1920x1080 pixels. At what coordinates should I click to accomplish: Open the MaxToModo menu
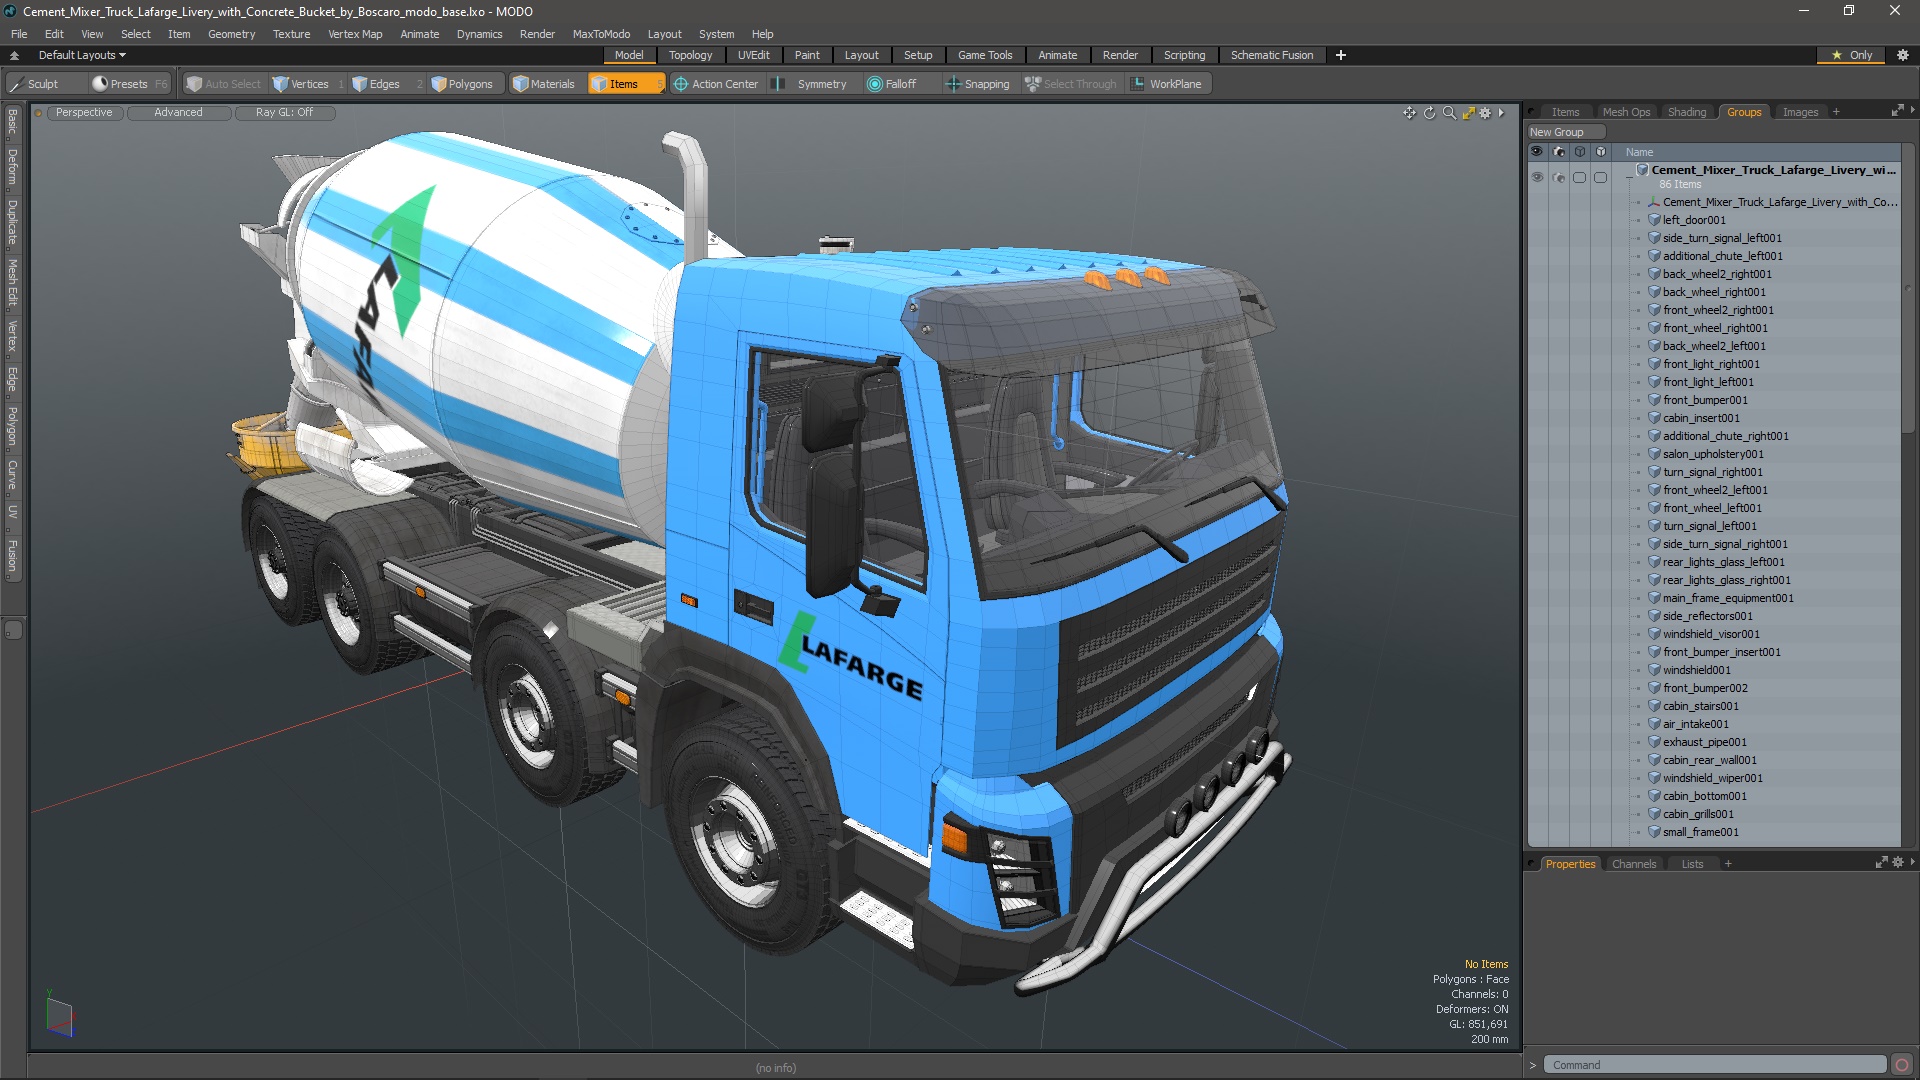tap(601, 34)
